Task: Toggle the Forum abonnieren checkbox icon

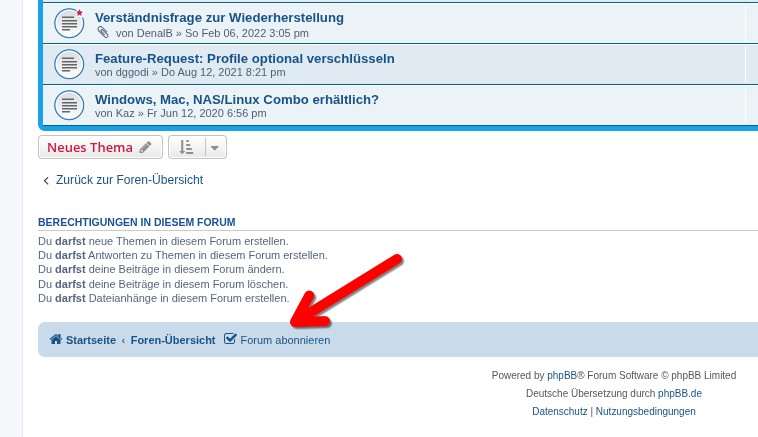Action: coord(230,339)
